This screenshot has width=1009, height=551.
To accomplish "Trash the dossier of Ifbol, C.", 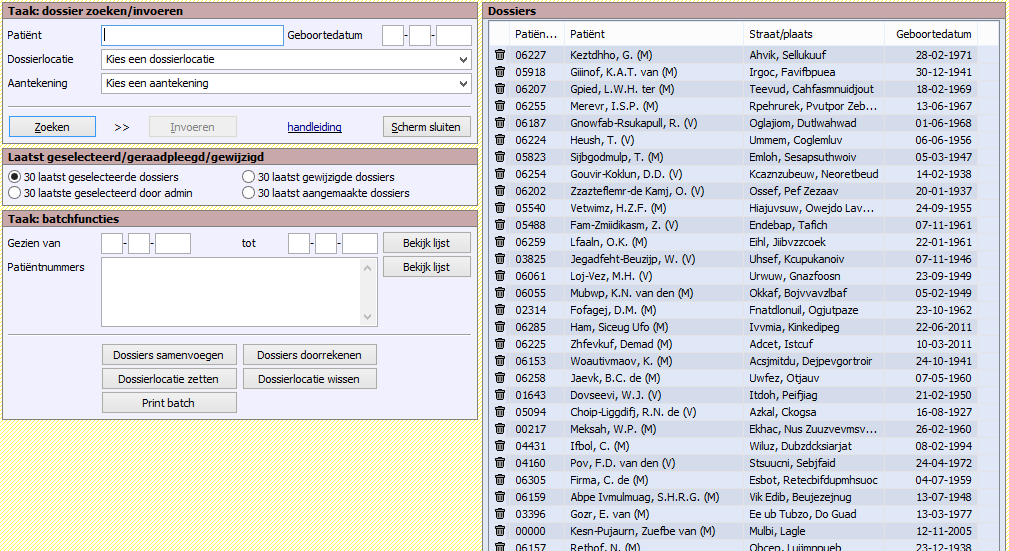I will pos(500,446).
